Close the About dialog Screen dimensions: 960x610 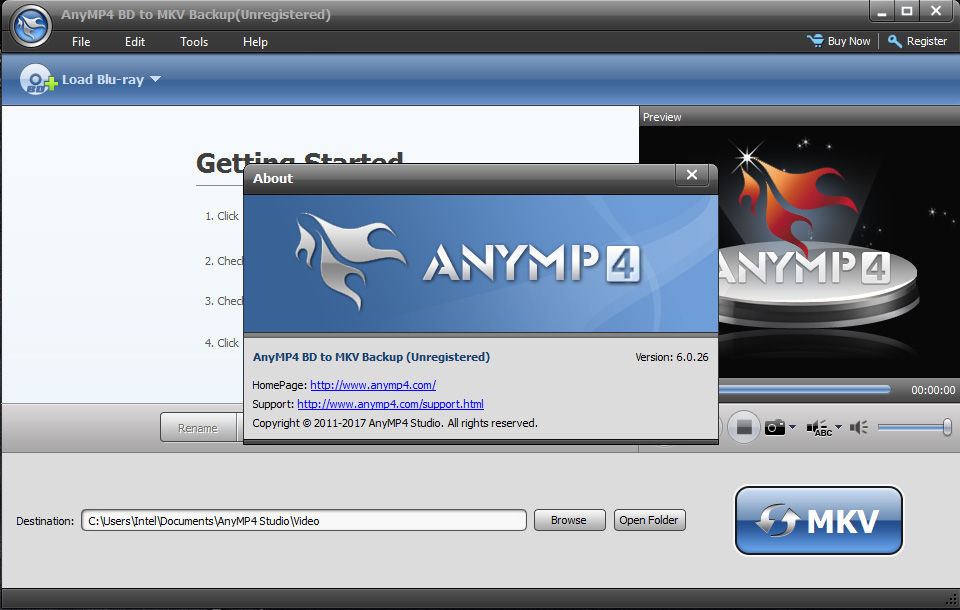pos(691,176)
